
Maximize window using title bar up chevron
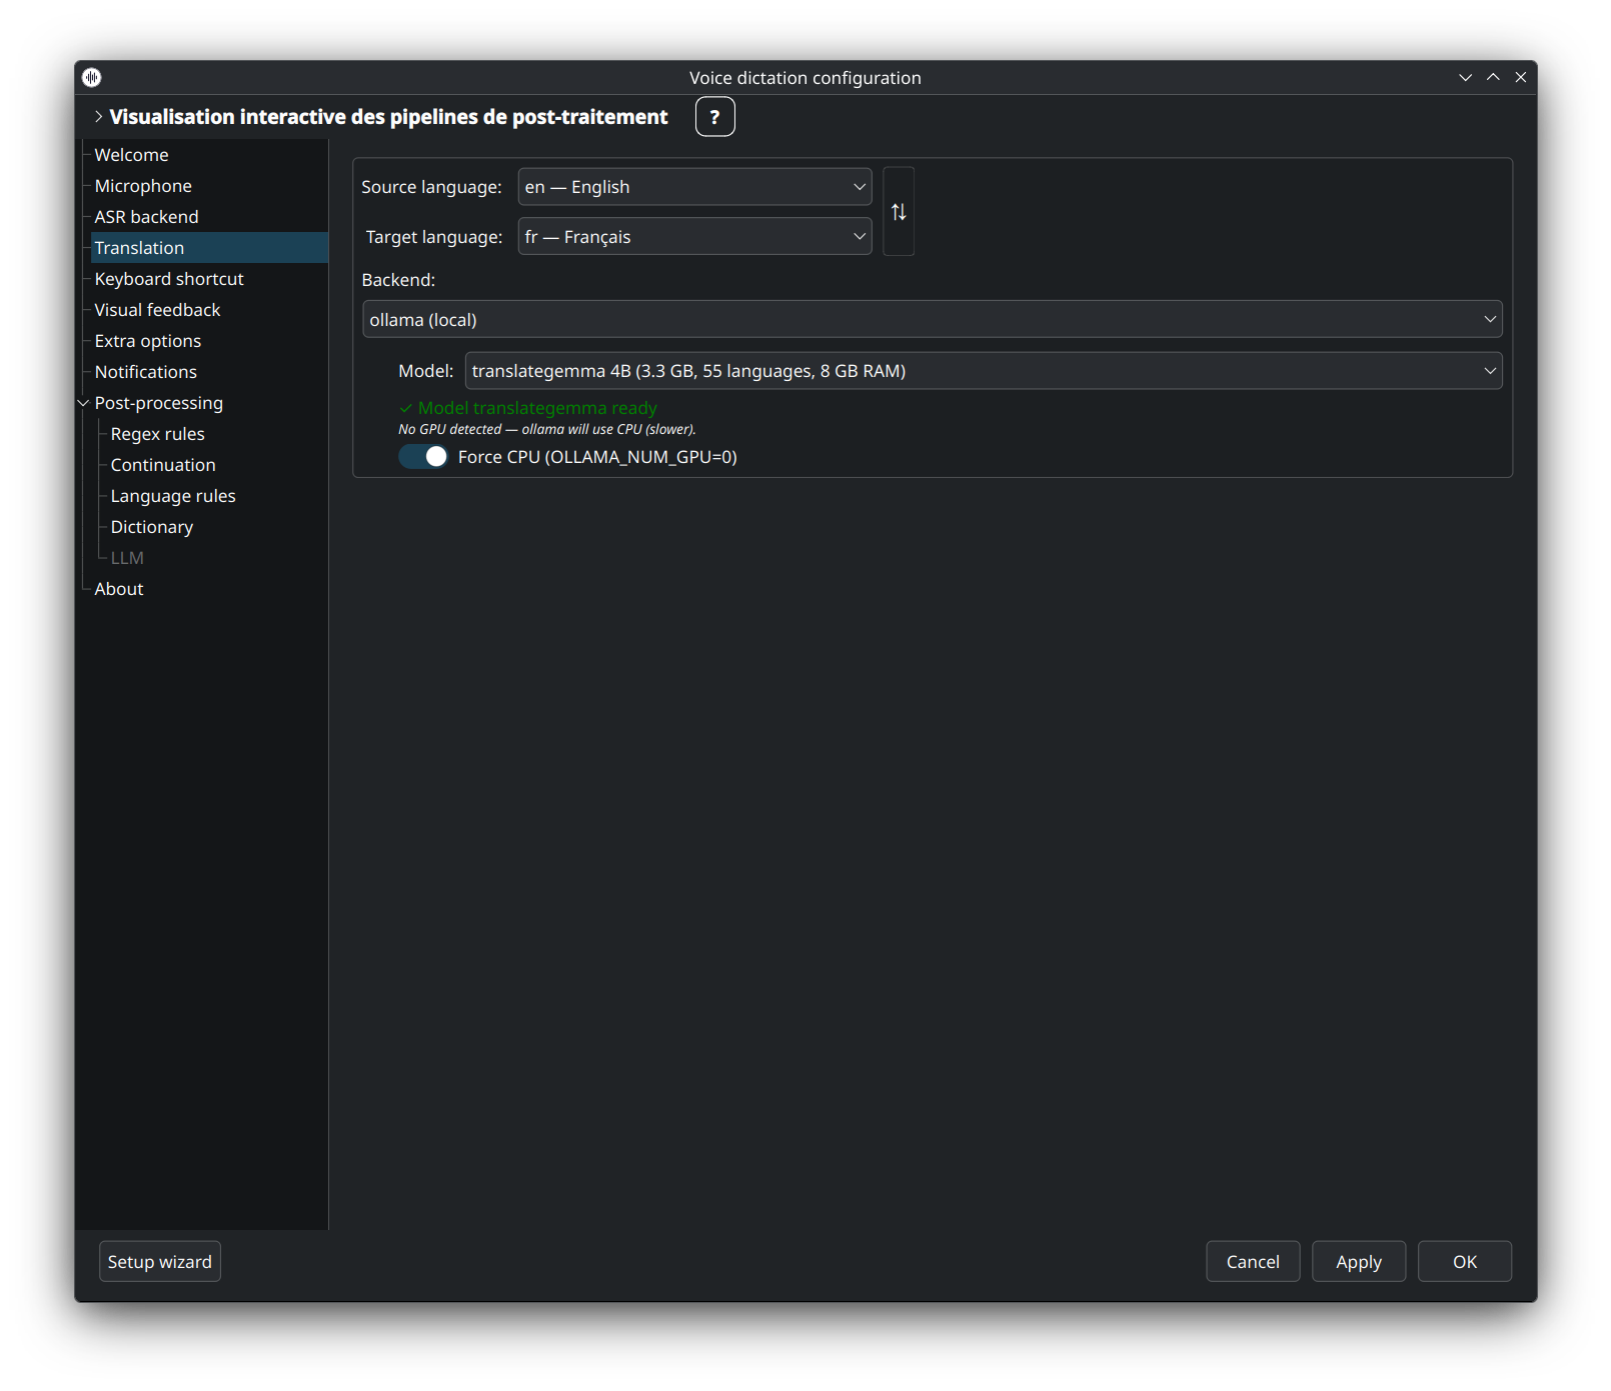point(1493,77)
